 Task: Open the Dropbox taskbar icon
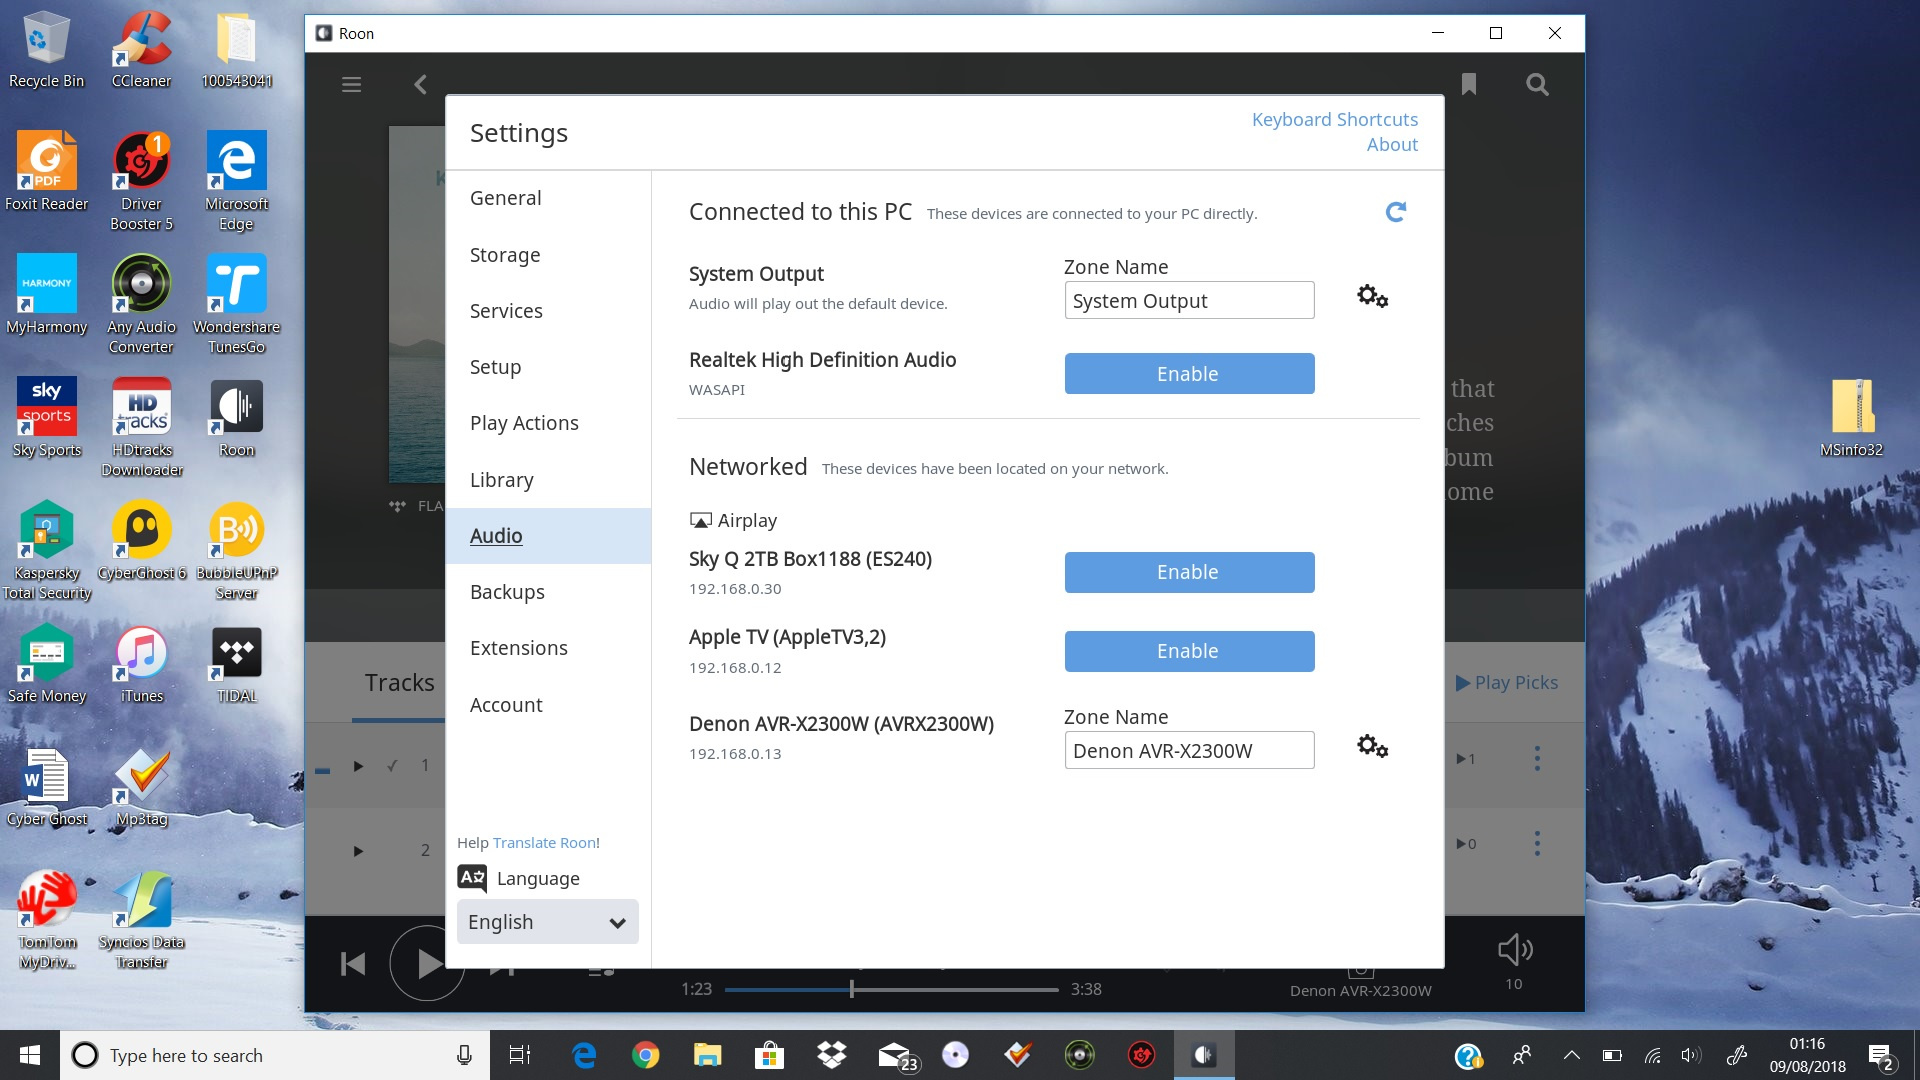[x=831, y=1055]
